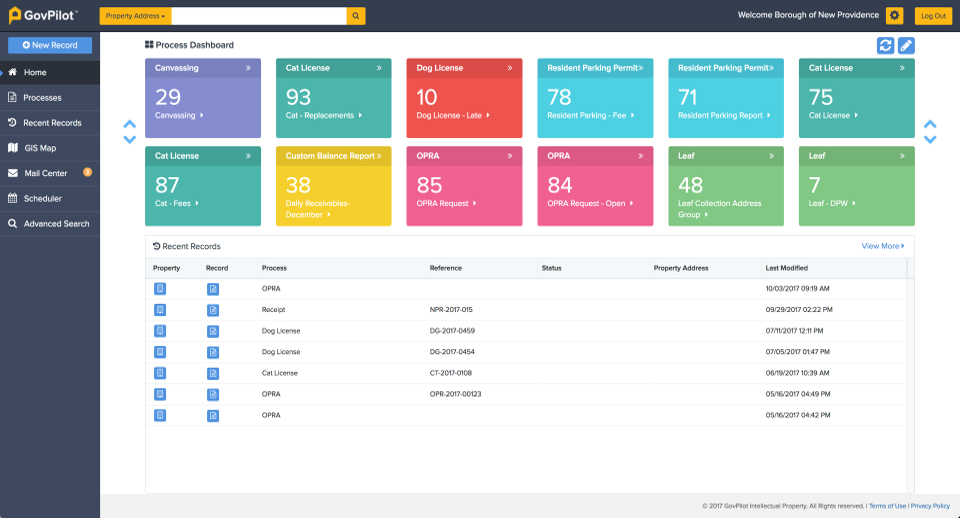The image size is (960, 518).
Task: Click the Log Out button
Action: pyautogui.click(x=933, y=16)
